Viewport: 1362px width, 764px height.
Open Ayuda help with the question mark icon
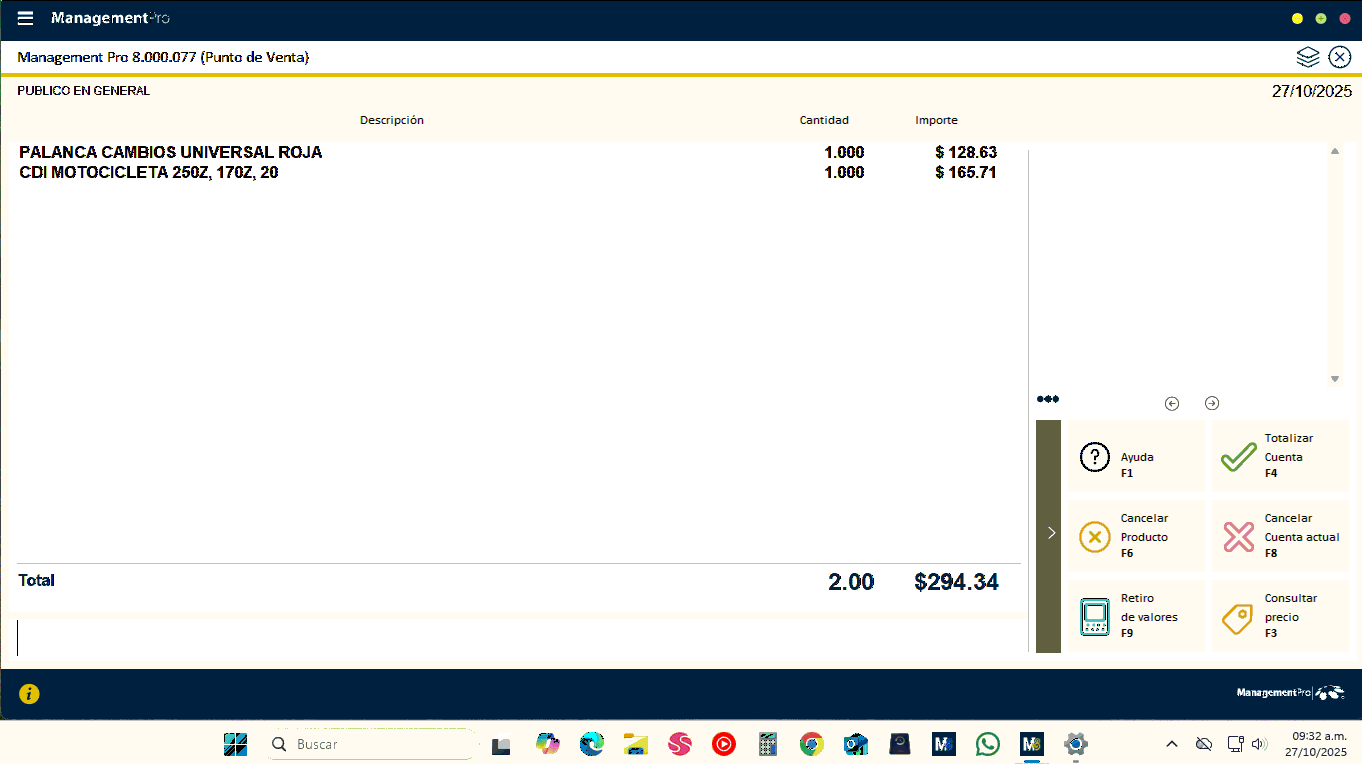click(1095, 457)
